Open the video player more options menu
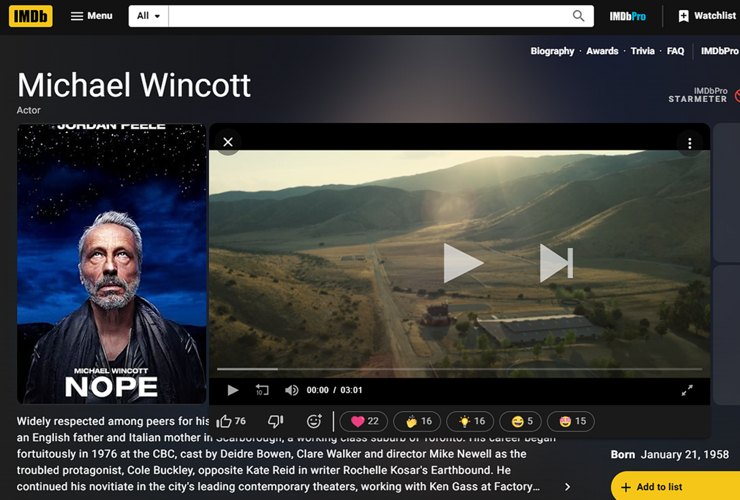Viewport: 740px width, 500px height. [x=690, y=143]
